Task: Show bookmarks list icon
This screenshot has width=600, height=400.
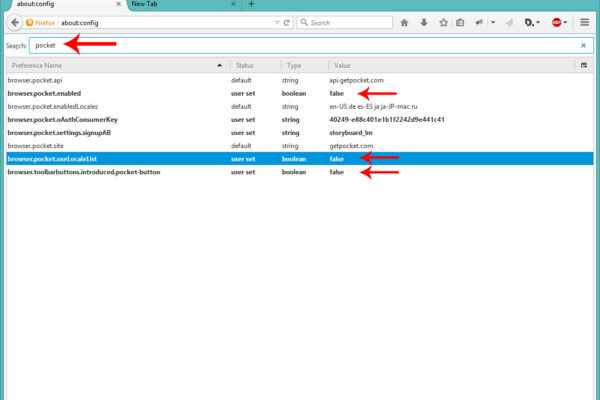Action: point(460,23)
